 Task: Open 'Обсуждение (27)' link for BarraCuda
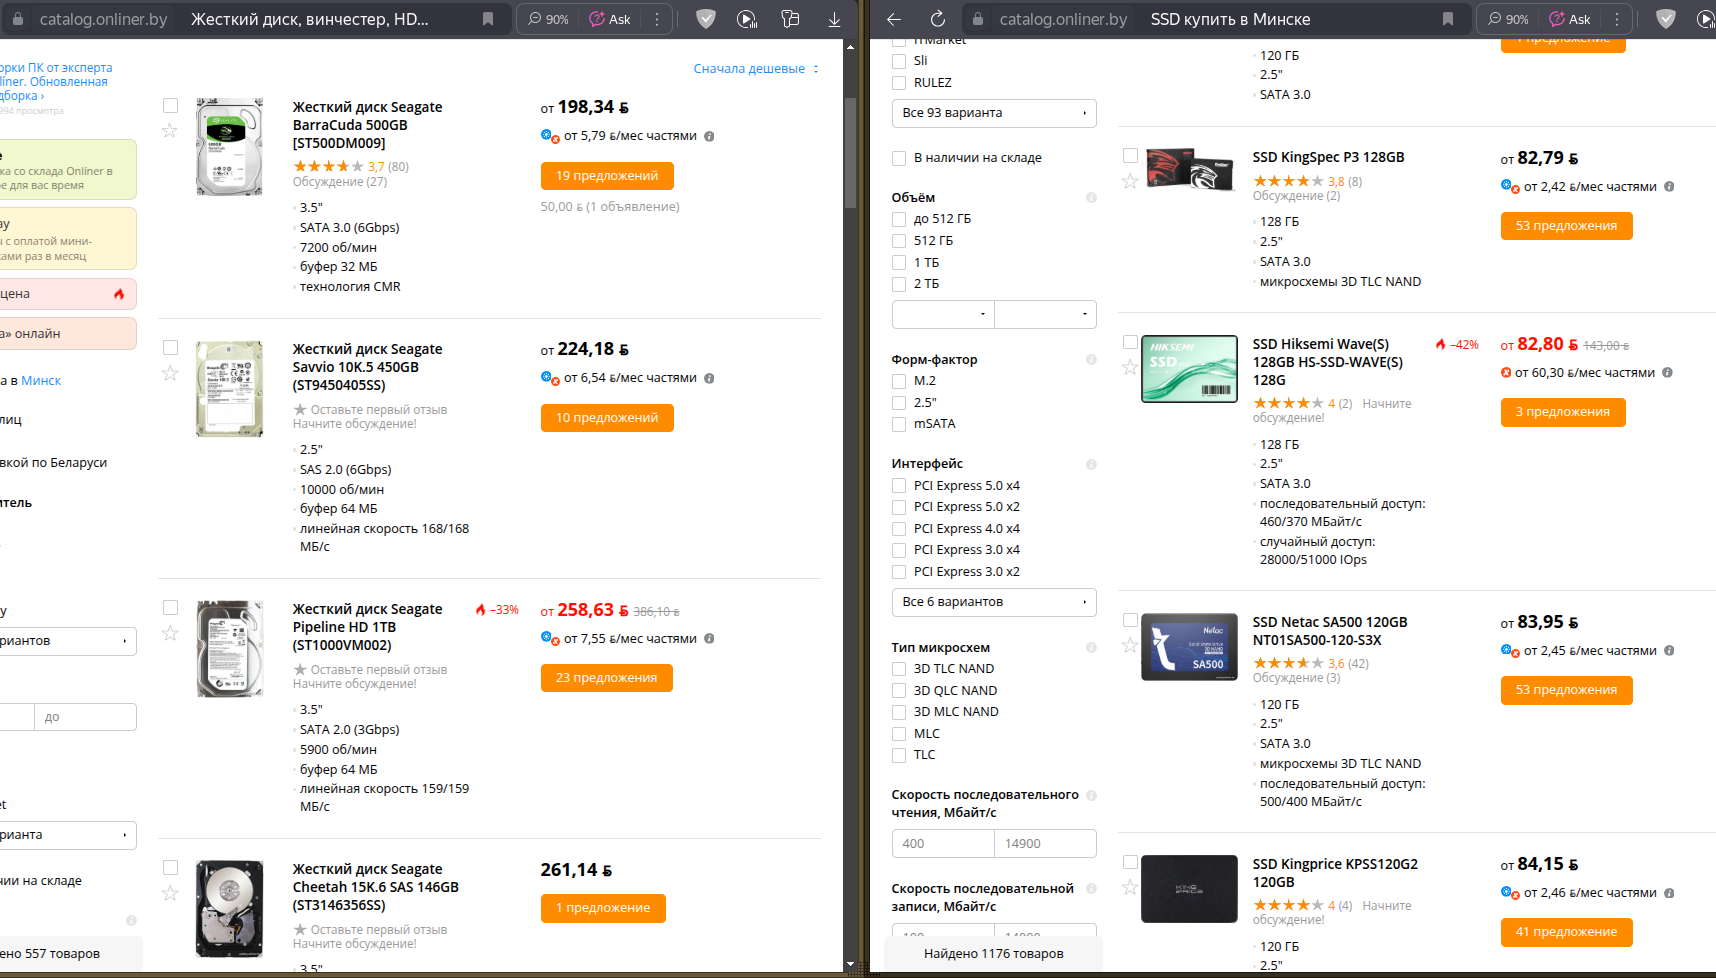coord(340,182)
